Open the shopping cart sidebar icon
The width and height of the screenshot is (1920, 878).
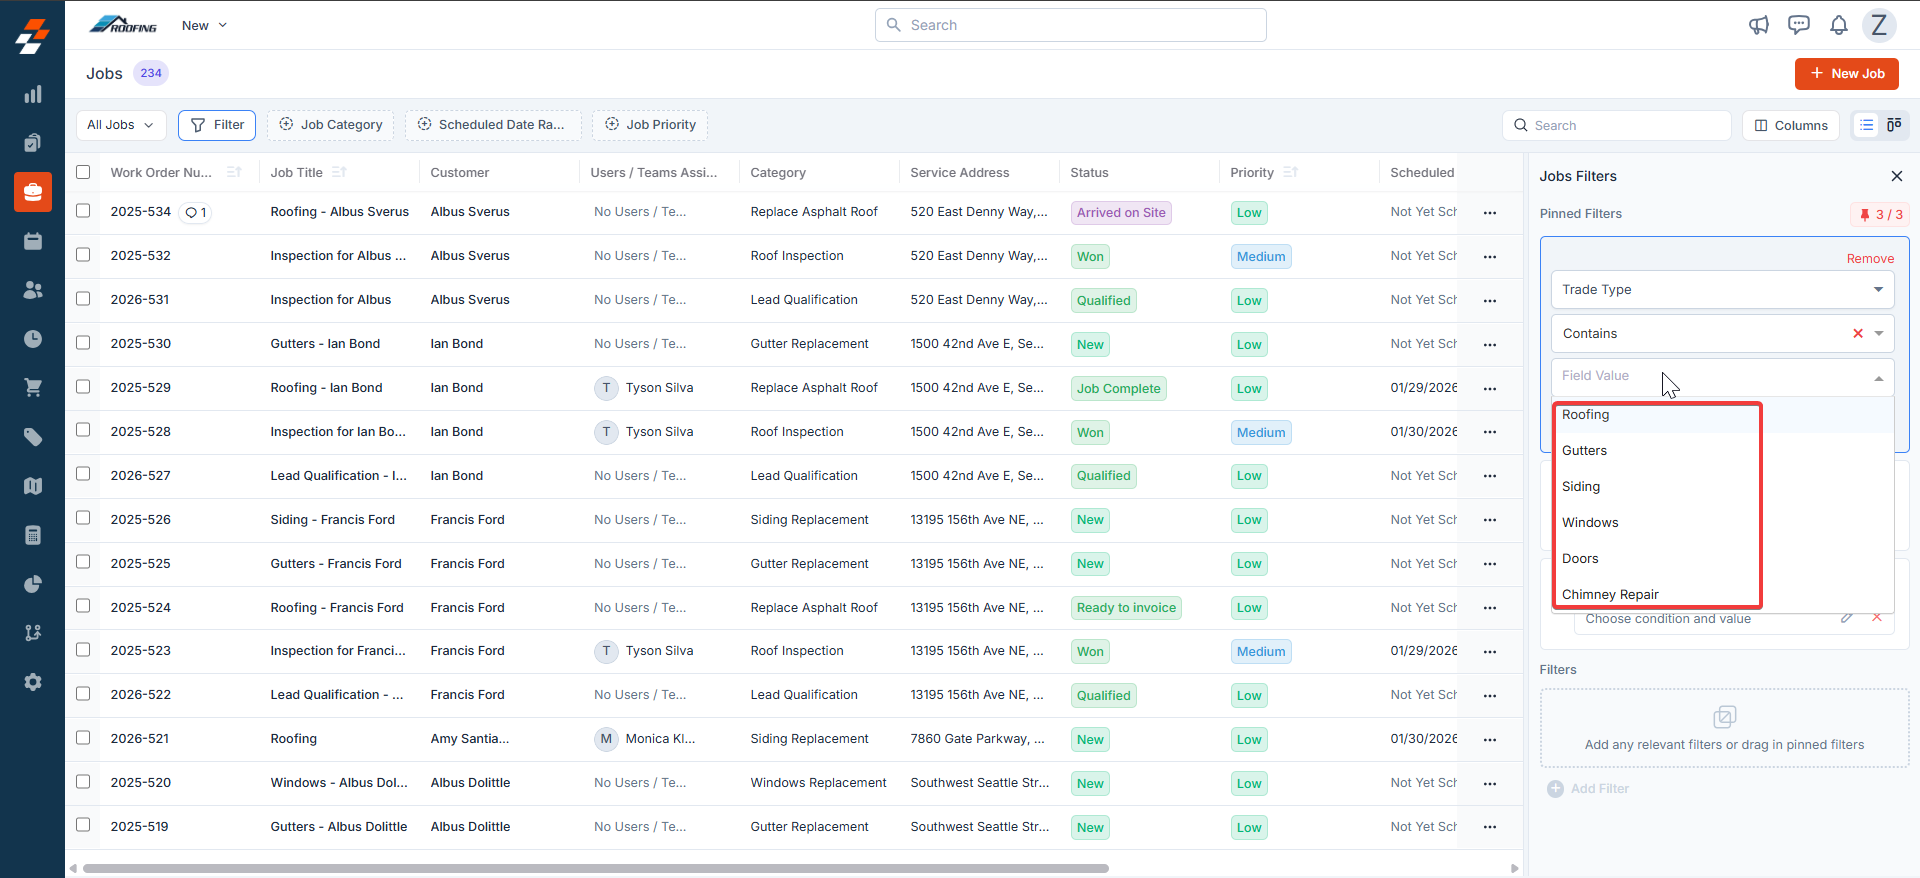33,388
